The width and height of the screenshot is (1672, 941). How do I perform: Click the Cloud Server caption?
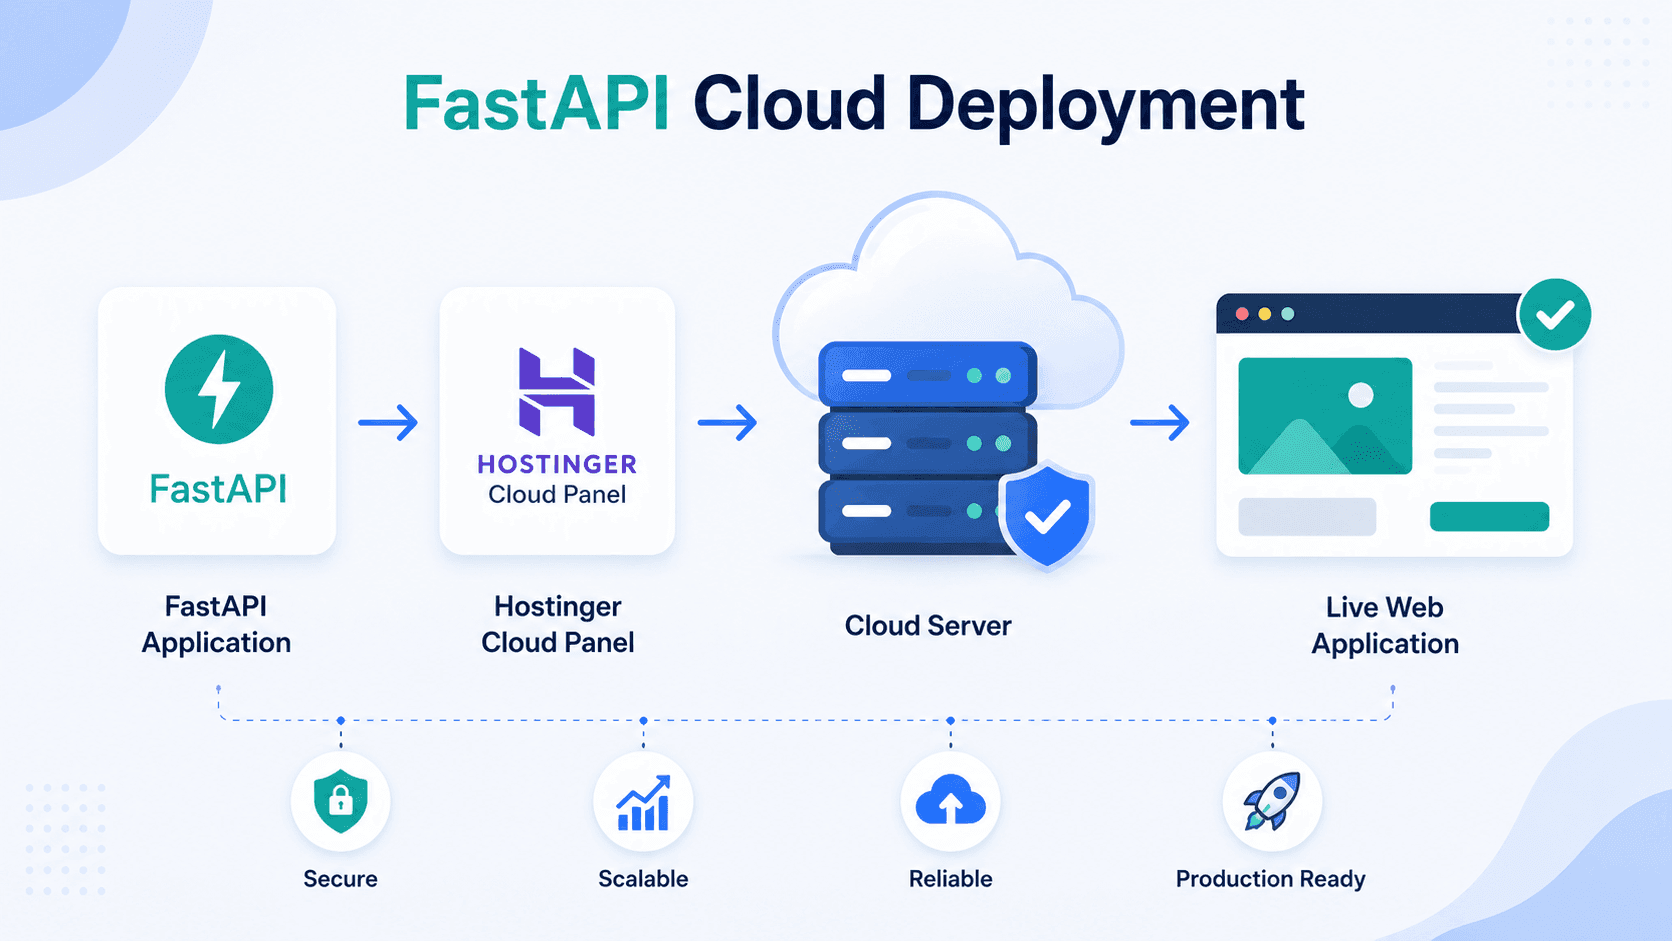pyautogui.click(x=928, y=625)
